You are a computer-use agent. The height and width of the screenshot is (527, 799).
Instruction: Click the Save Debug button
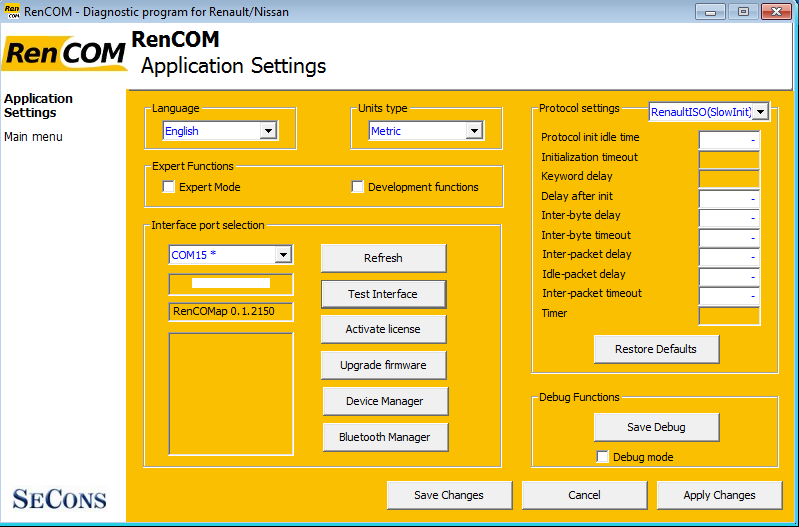[656, 427]
